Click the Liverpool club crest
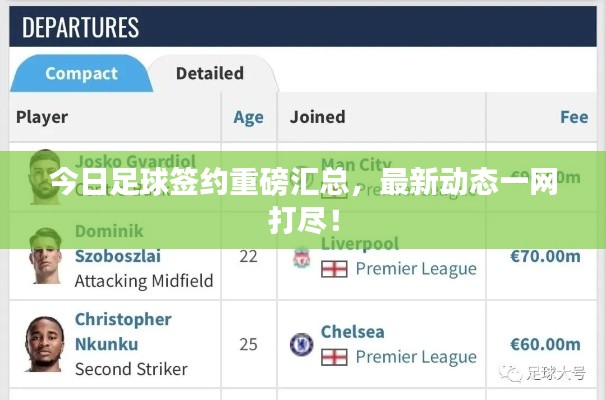 click(300, 257)
